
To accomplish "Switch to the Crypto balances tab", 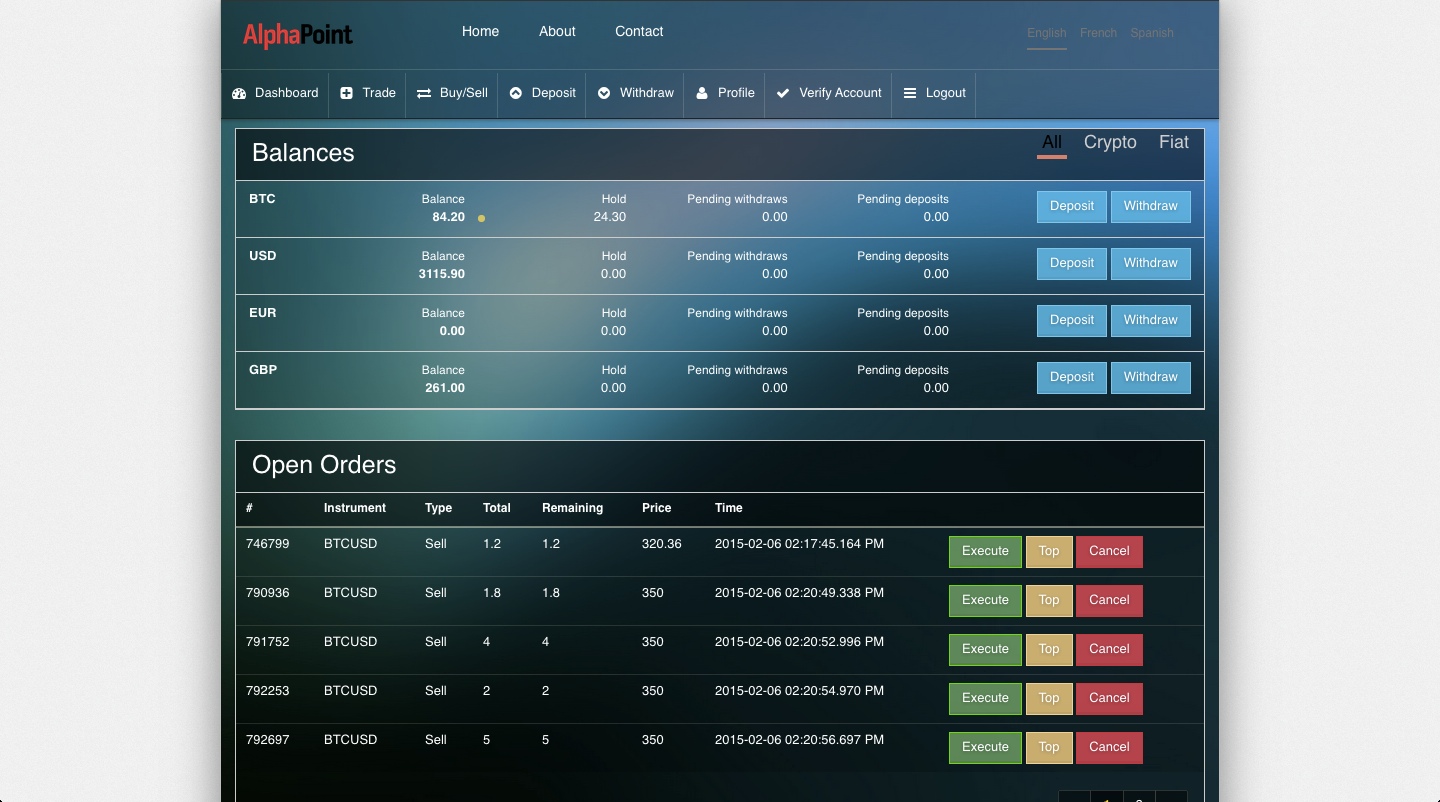I will point(1110,142).
